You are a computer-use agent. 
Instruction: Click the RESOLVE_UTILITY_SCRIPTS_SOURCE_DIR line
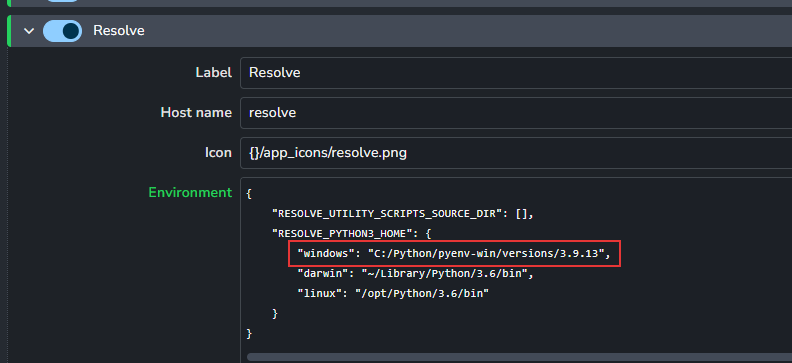click(x=403, y=214)
